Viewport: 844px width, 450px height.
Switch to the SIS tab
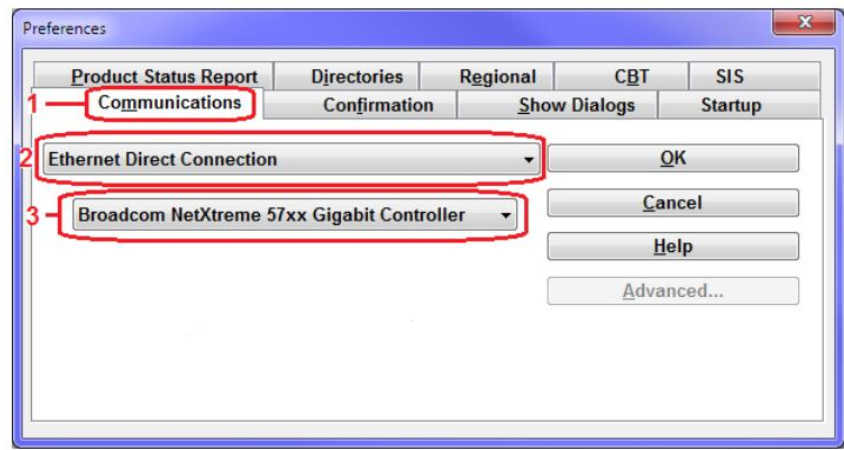[x=754, y=76]
